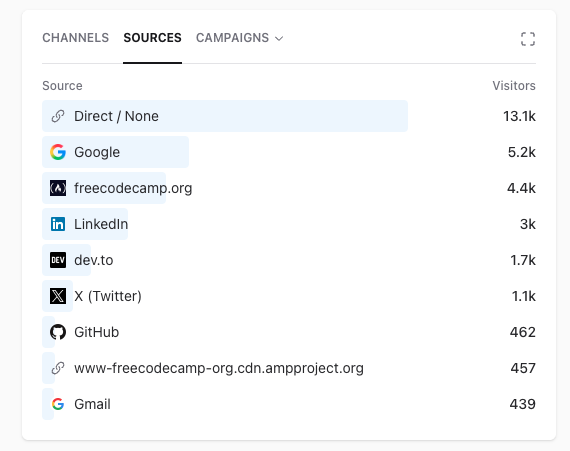Click the LinkedIn logo icon

point(58,224)
